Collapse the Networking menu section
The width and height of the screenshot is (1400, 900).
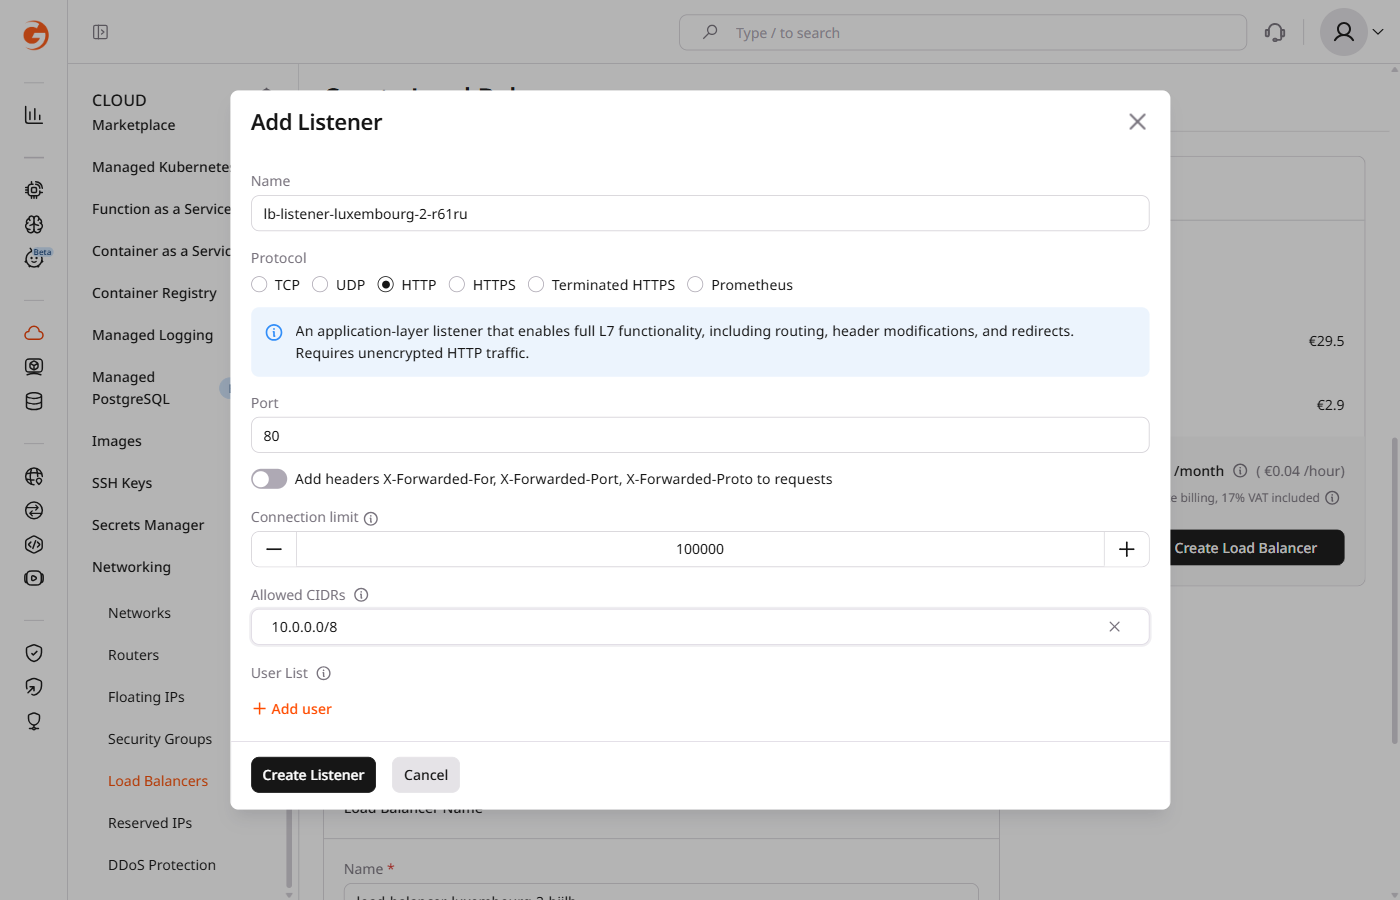[131, 567]
